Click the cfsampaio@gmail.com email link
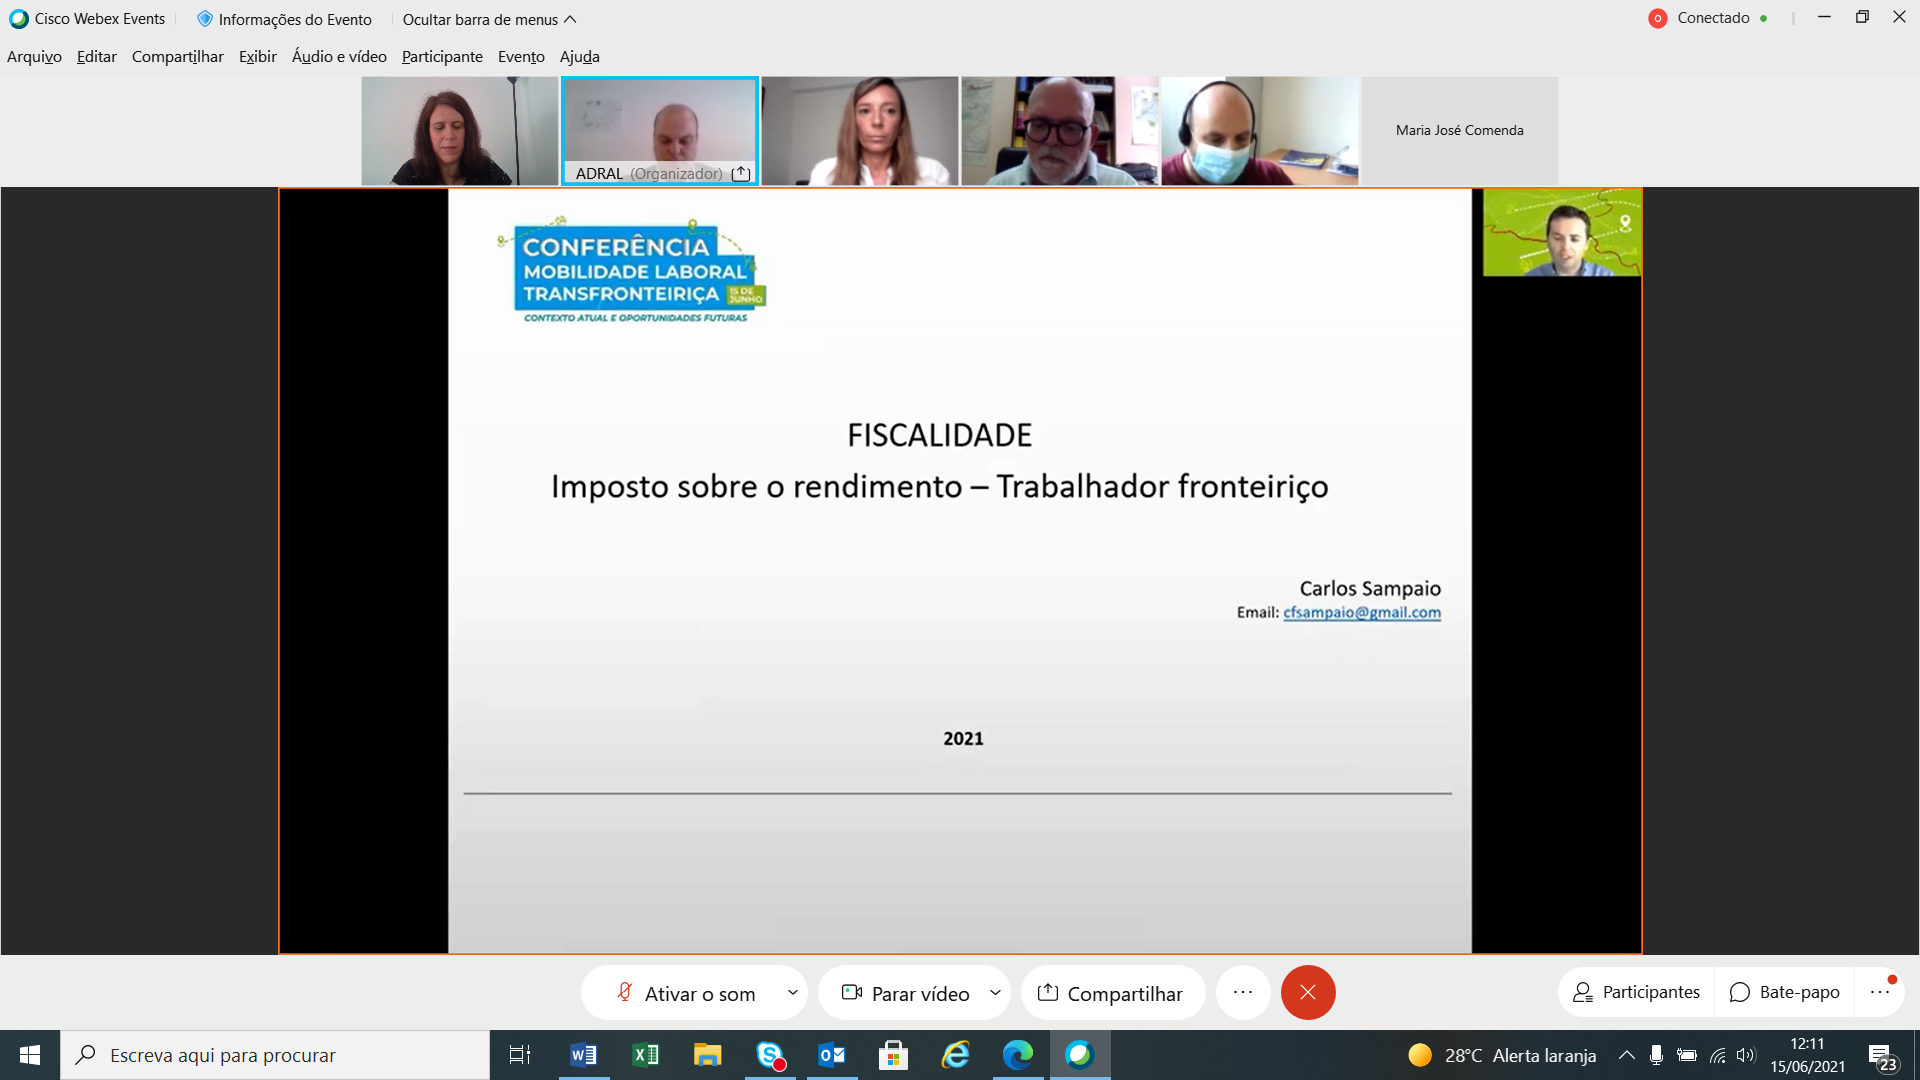 (1361, 612)
